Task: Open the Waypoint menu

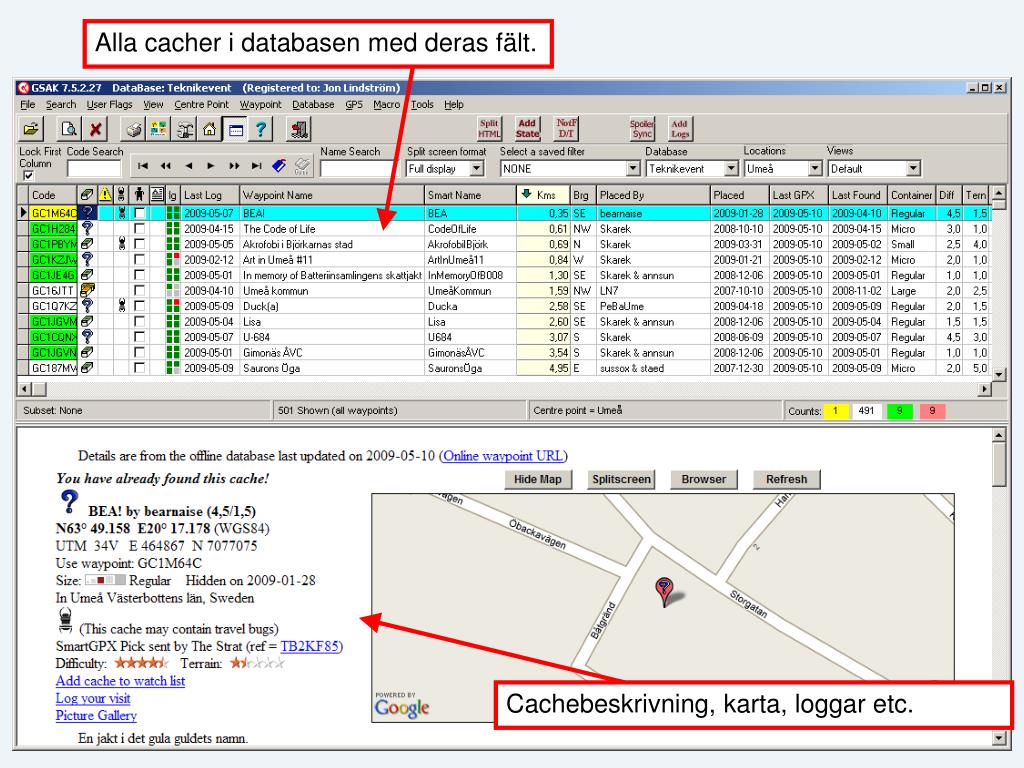Action: [x=260, y=104]
